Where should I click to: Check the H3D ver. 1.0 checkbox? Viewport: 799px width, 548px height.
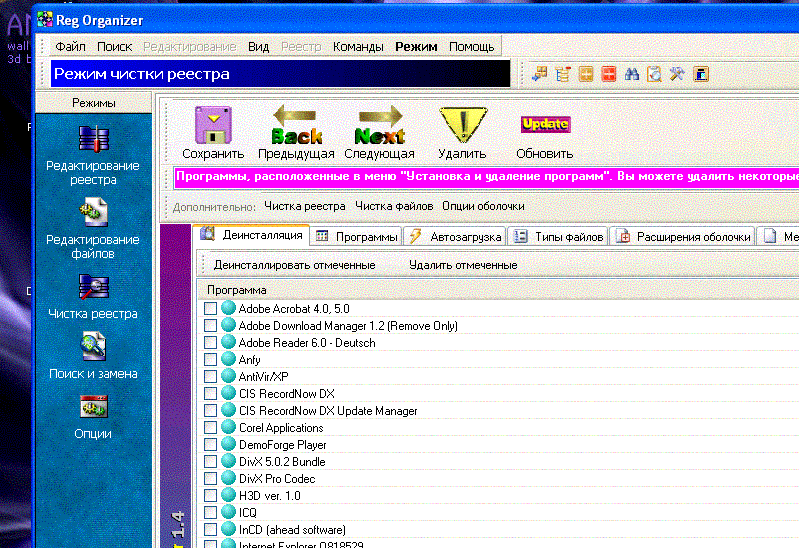coord(210,495)
